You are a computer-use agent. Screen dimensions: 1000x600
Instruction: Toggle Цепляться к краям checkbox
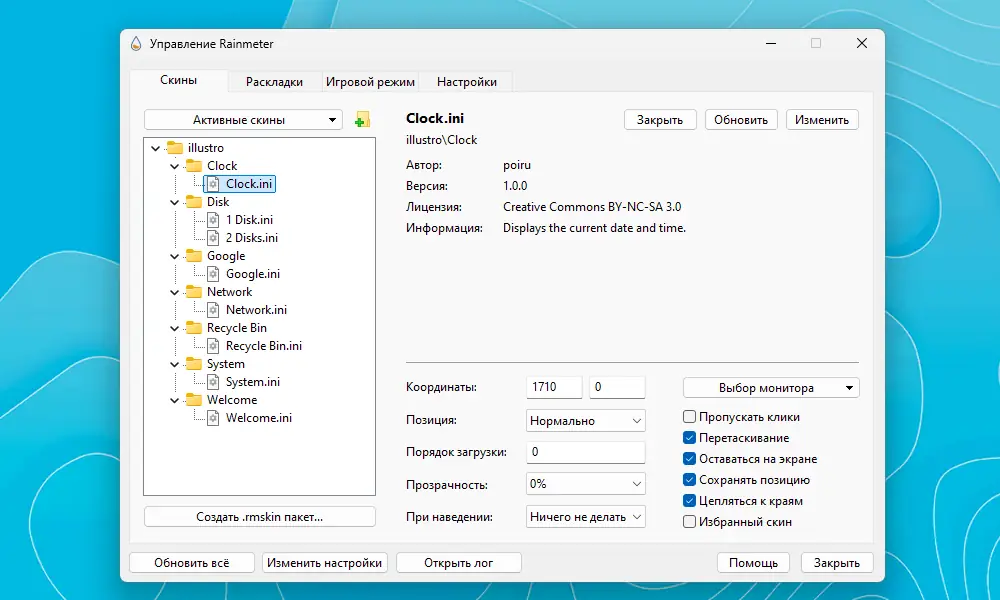coord(689,501)
